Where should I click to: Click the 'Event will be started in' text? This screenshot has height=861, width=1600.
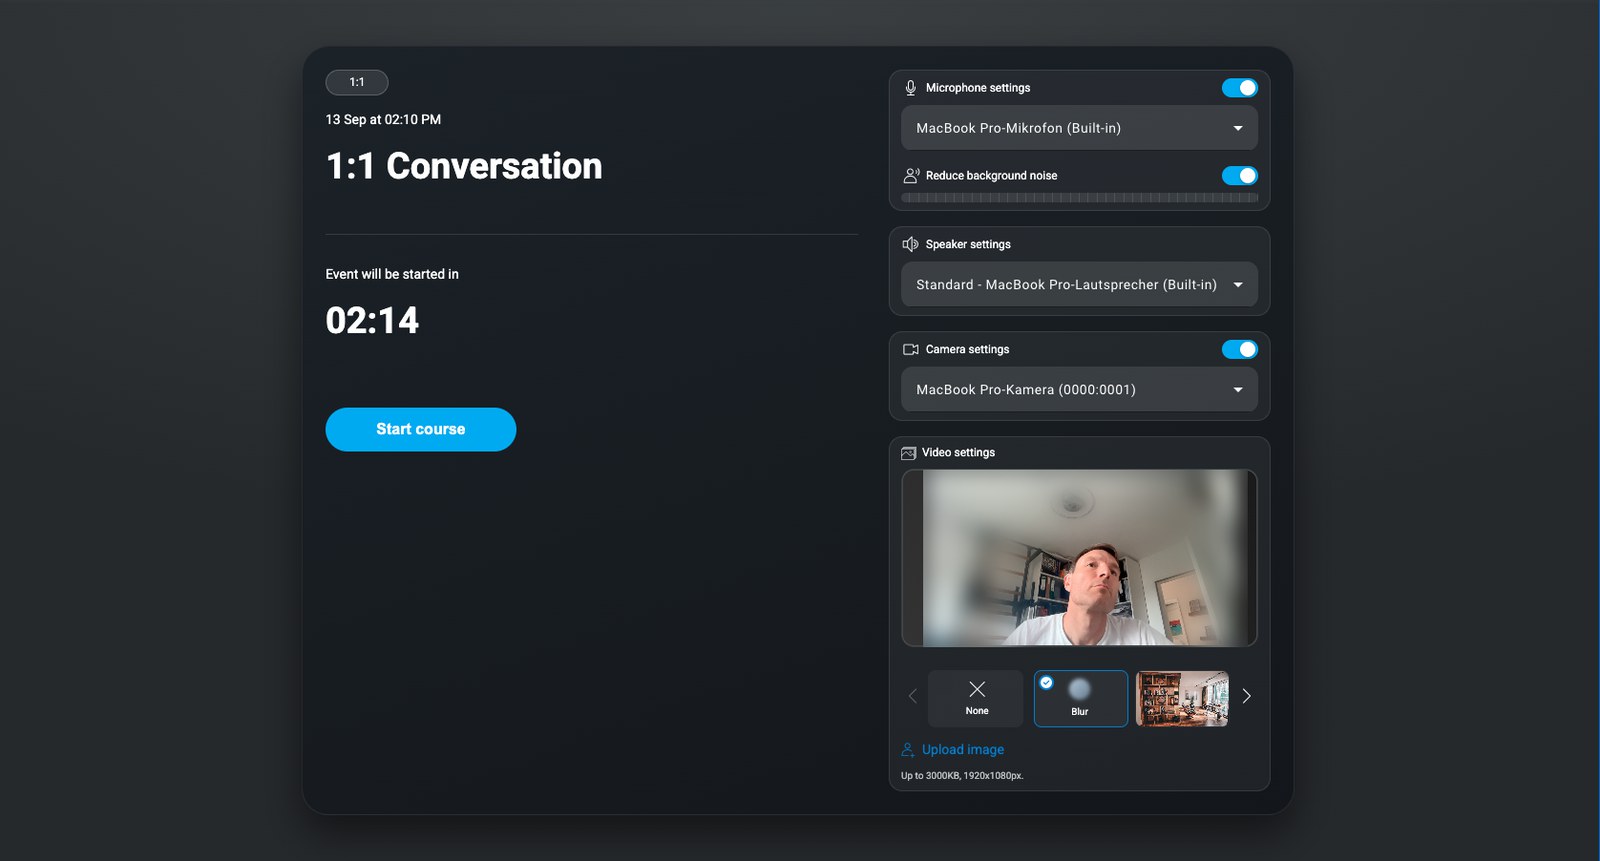tap(392, 274)
